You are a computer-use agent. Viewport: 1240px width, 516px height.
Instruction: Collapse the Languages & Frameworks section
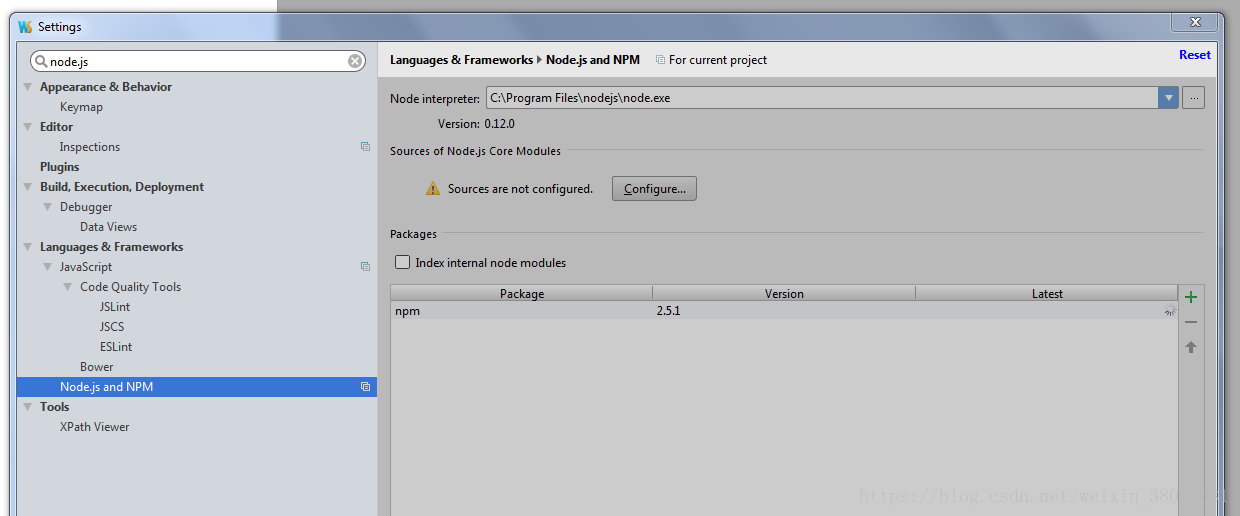[x=28, y=247]
